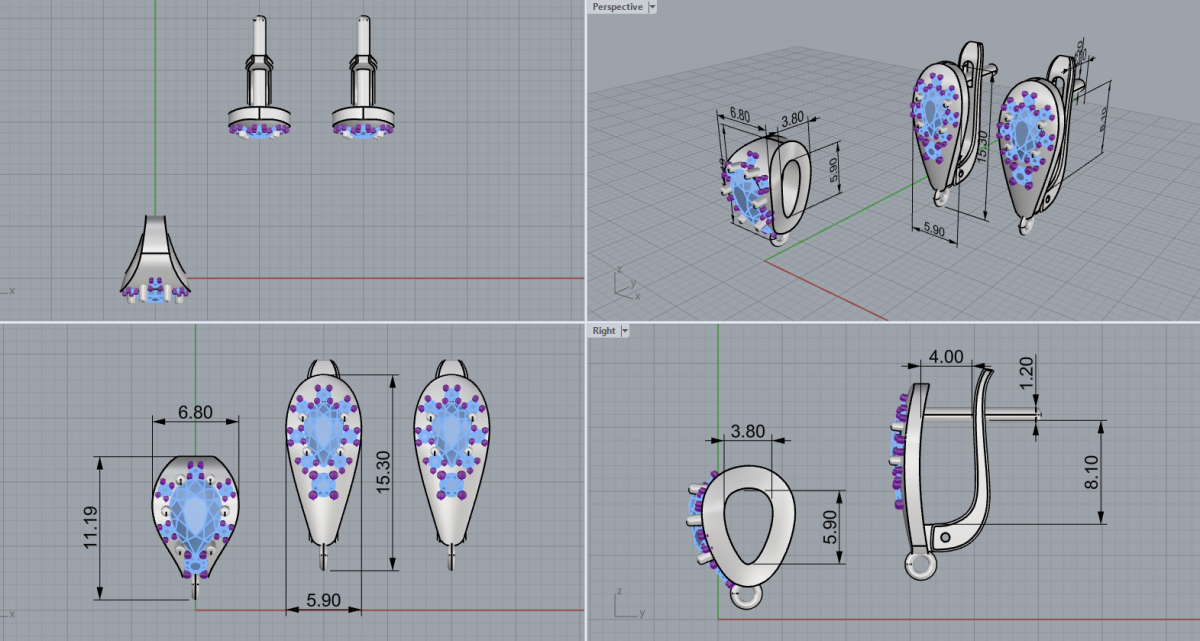The image size is (1200, 641).
Task: Select the 11.19 dimension text
Action: (x=91, y=528)
